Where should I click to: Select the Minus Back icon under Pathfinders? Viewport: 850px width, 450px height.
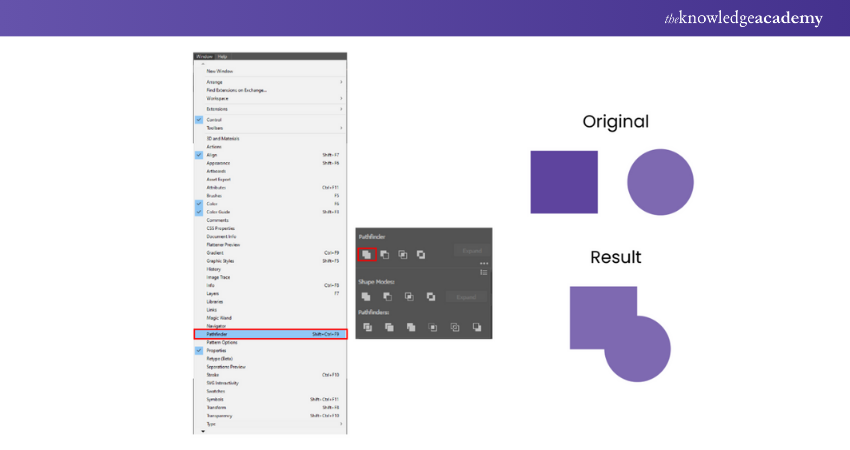477,327
